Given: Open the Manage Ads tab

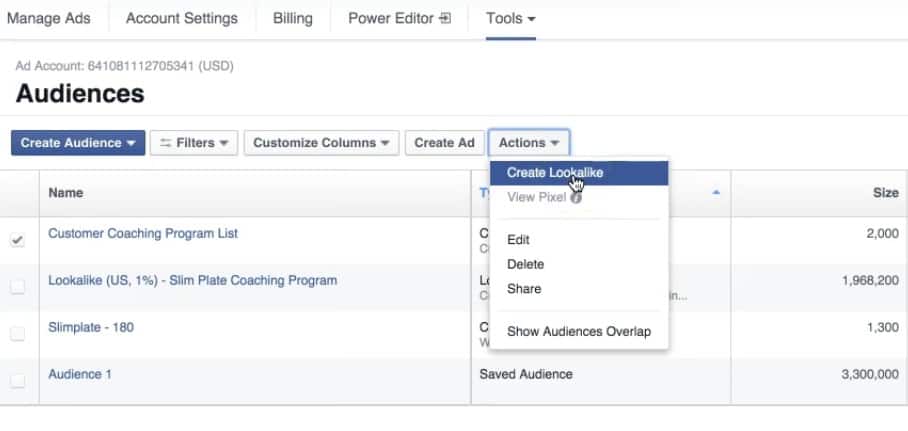Looking at the screenshot, I should click(49, 19).
